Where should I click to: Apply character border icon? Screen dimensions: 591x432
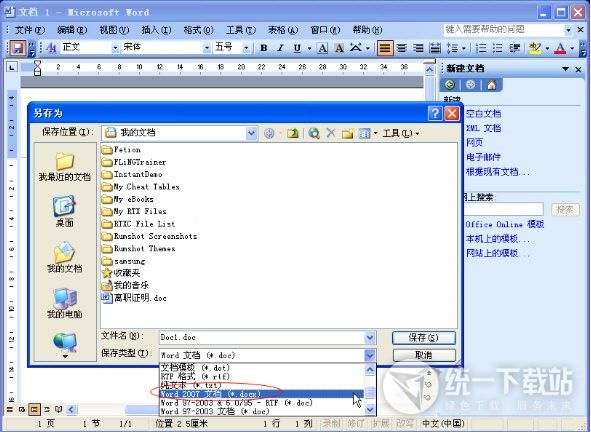click(x=323, y=48)
